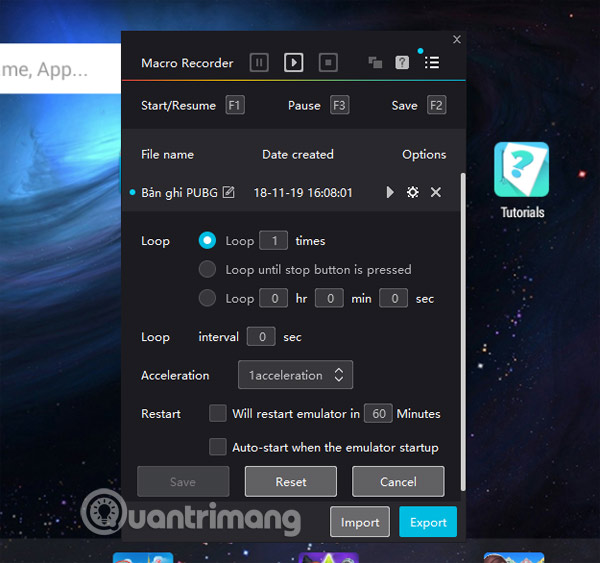Close the Macro Recorder panel

(457, 39)
